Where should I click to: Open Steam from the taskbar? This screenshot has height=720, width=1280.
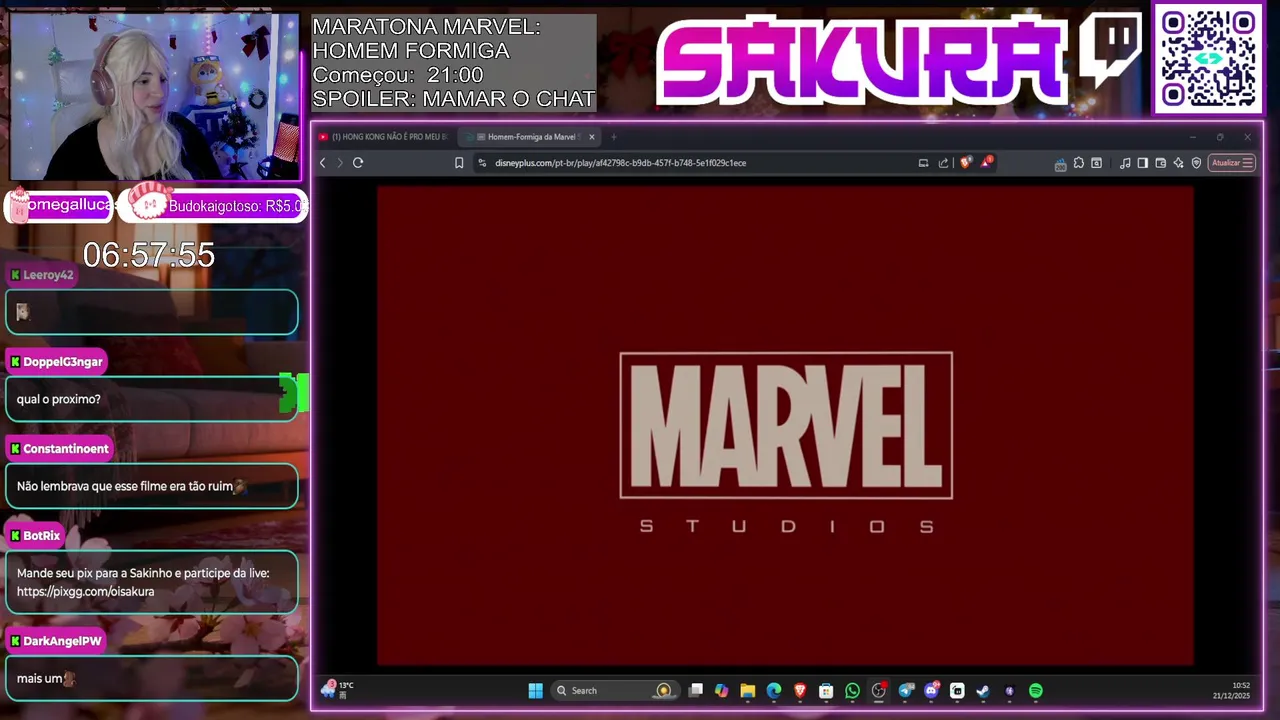pos(983,691)
